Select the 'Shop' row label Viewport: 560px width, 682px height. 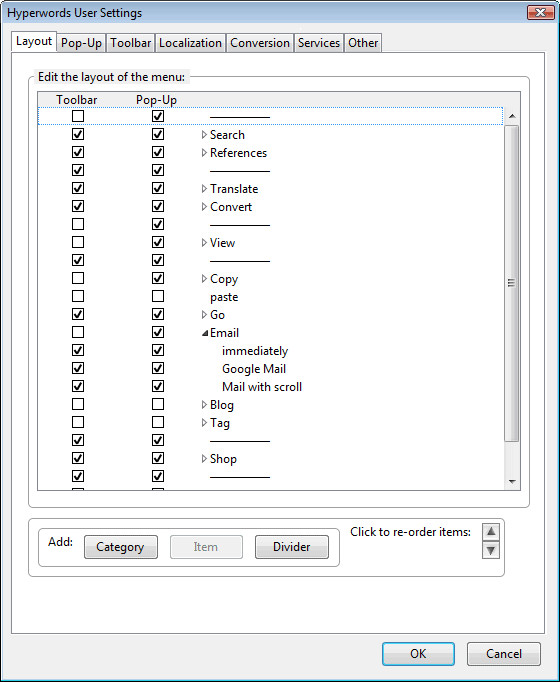coord(223,459)
